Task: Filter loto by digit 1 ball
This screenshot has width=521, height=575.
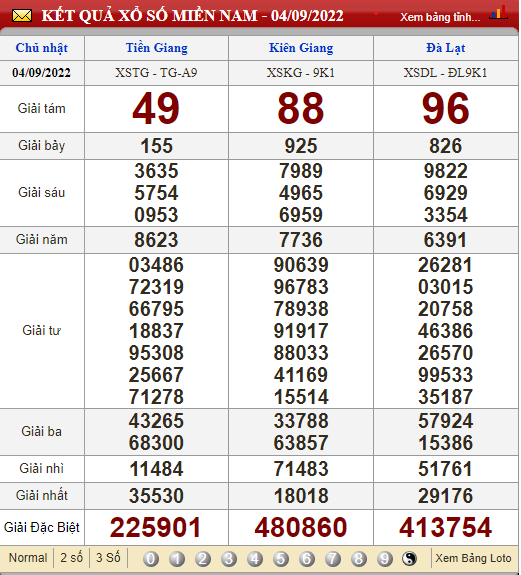Action: tap(177, 559)
